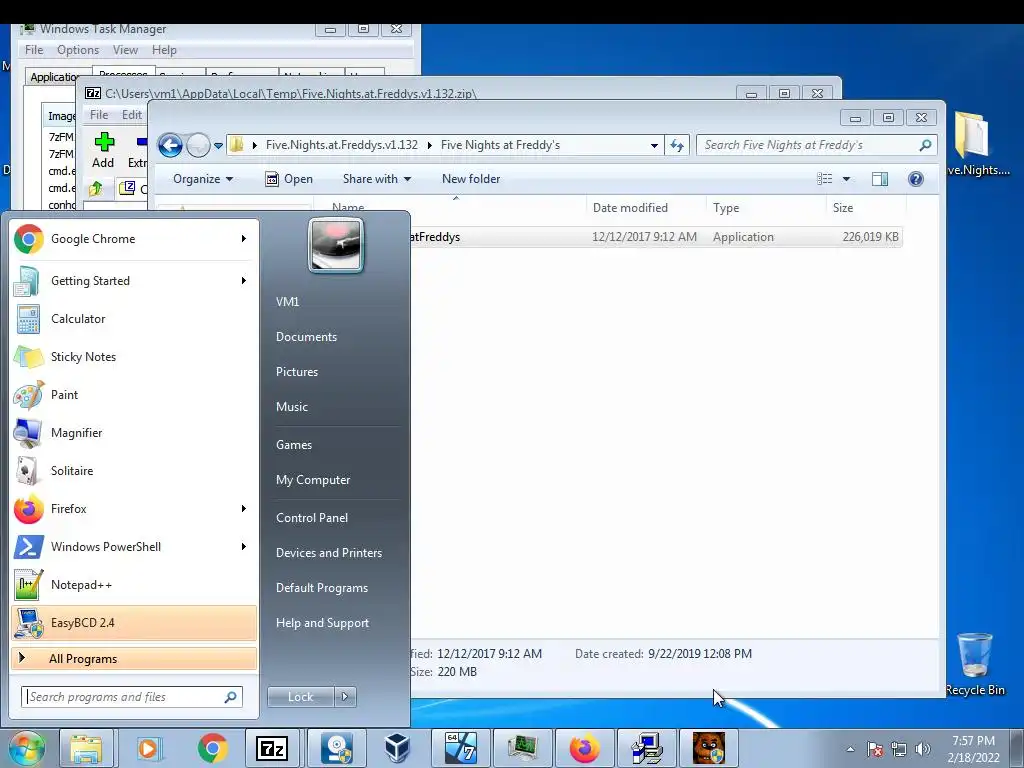Expand Google Chrome jump list arrow
This screenshot has width=1024, height=768.
coord(244,239)
